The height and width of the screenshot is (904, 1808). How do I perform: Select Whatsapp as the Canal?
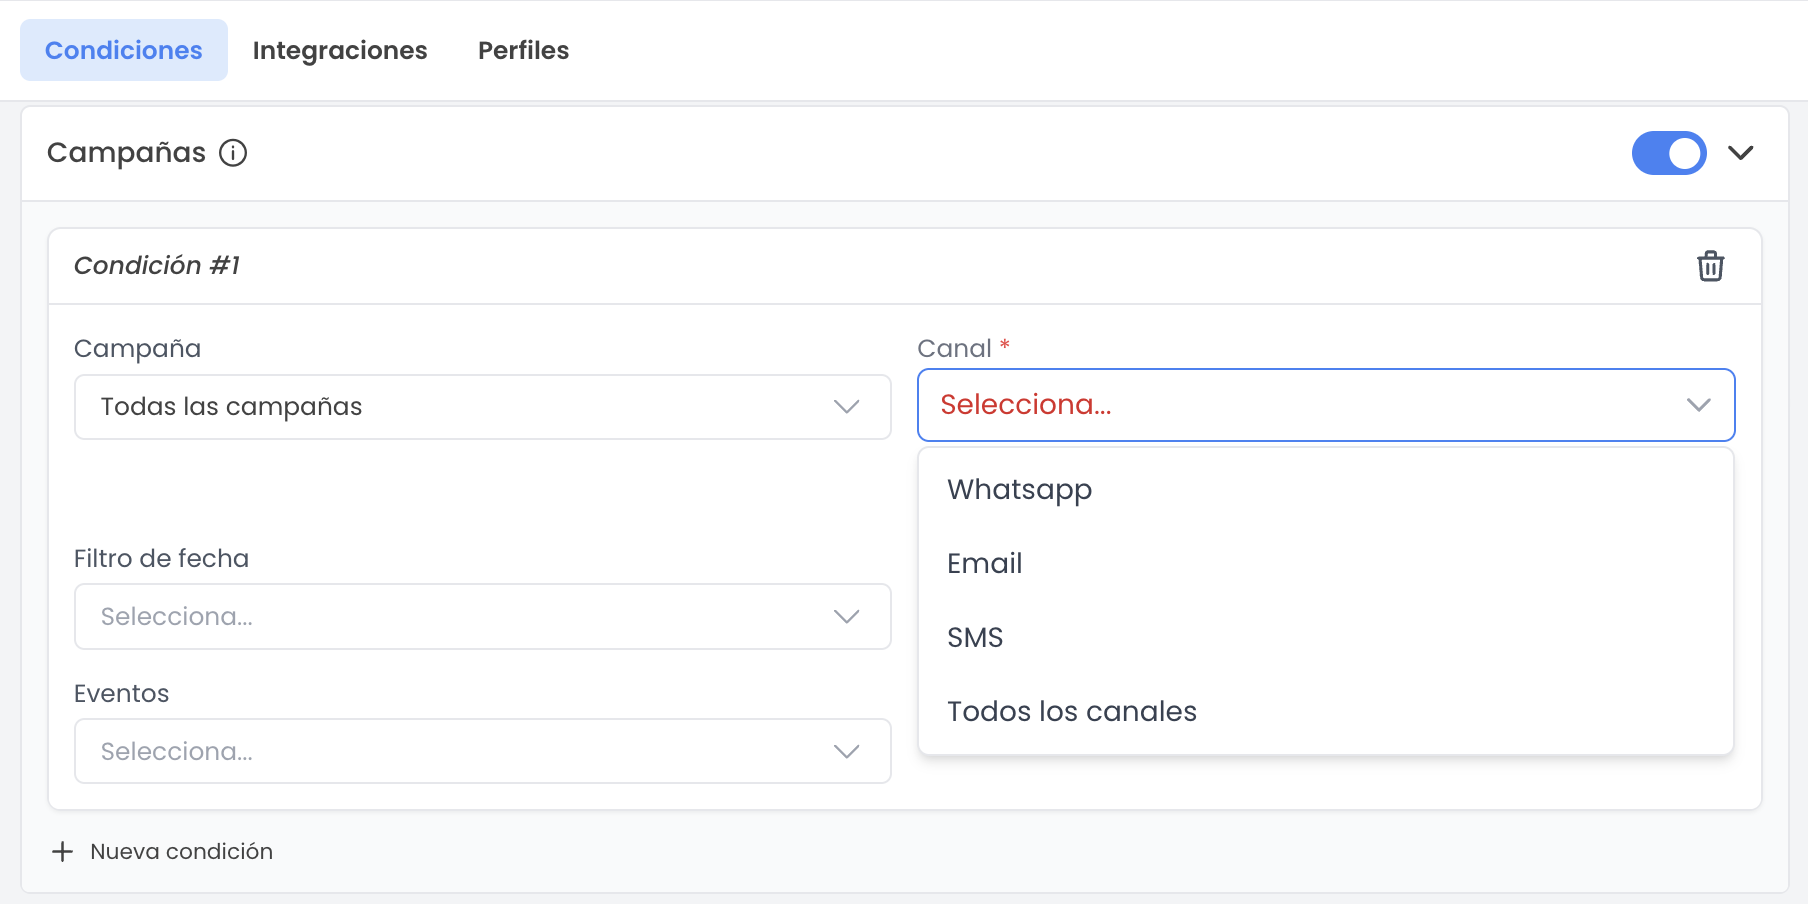coord(1019,489)
